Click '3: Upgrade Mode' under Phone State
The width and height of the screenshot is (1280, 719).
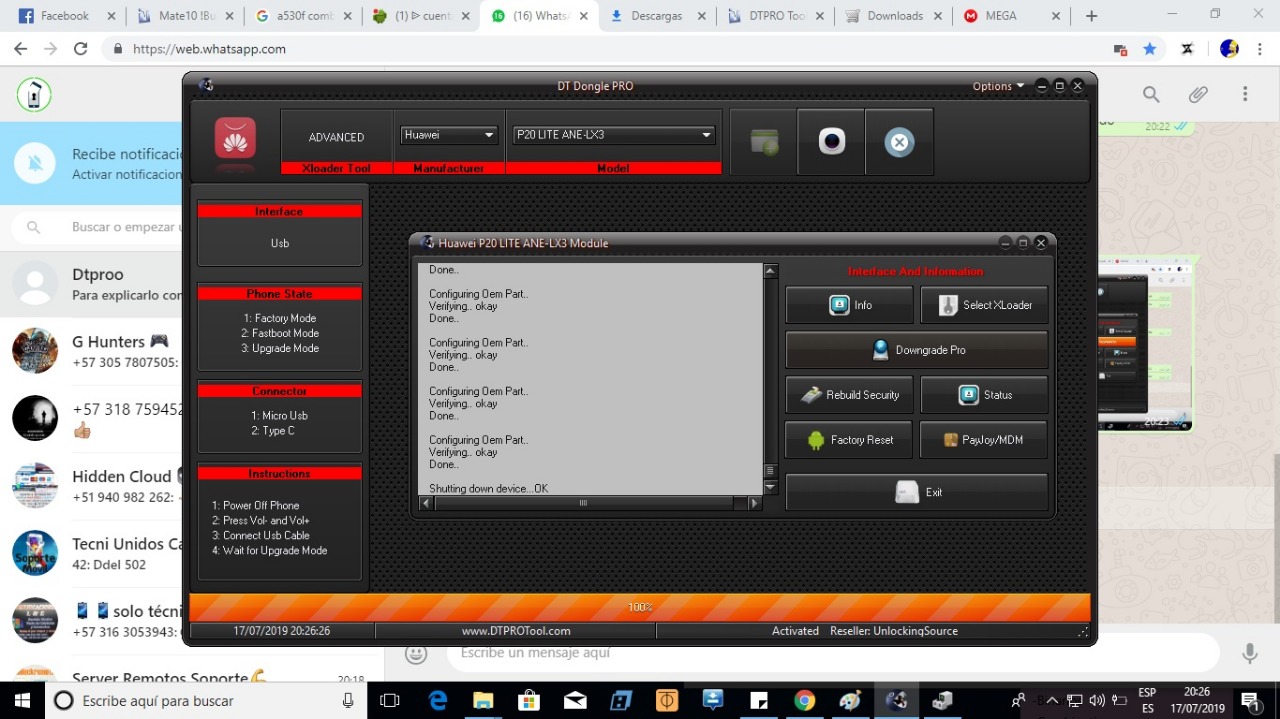280,348
